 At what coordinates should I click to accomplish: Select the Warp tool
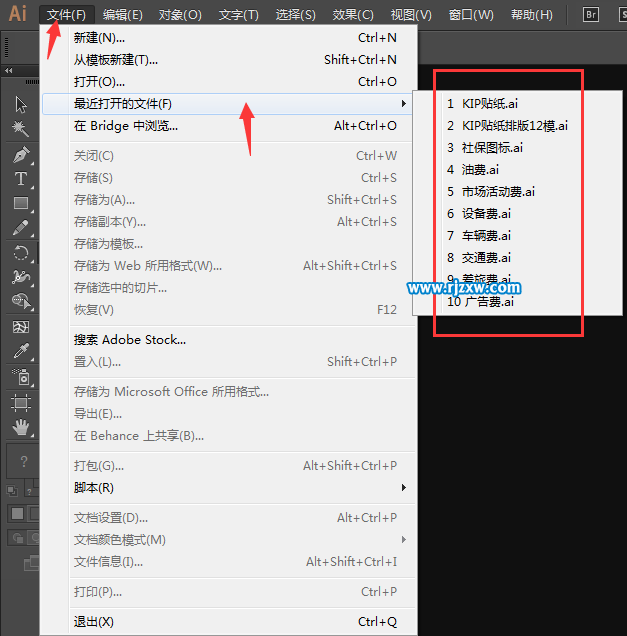[x=21, y=277]
